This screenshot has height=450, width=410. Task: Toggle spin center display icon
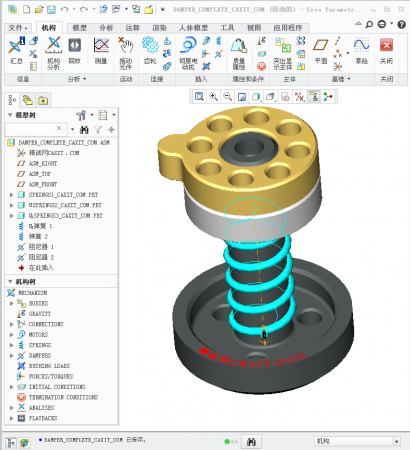click(x=328, y=97)
